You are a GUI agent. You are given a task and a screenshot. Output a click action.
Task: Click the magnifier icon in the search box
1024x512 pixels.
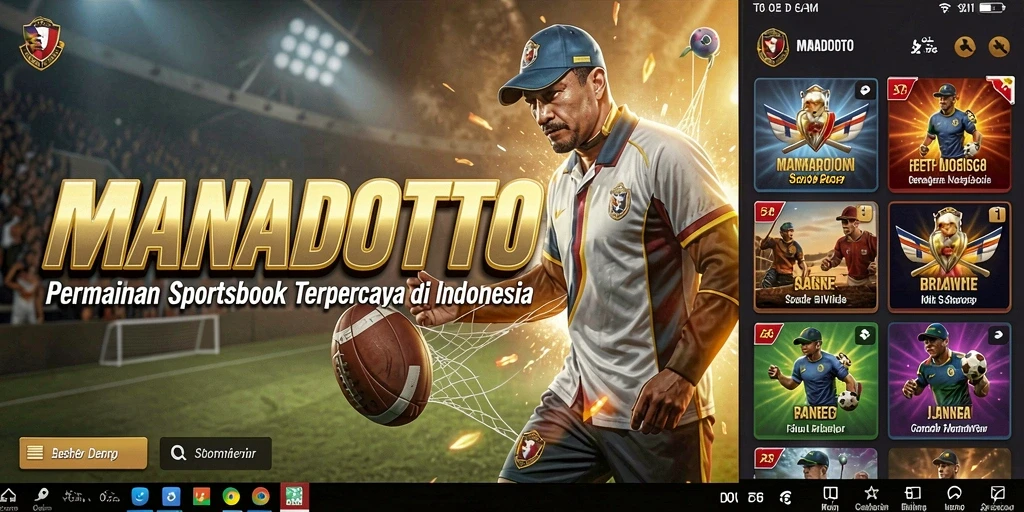(178, 453)
